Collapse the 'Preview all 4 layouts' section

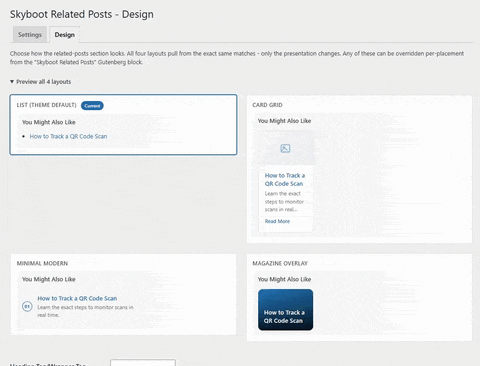pyautogui.click(x=40, y=82)
